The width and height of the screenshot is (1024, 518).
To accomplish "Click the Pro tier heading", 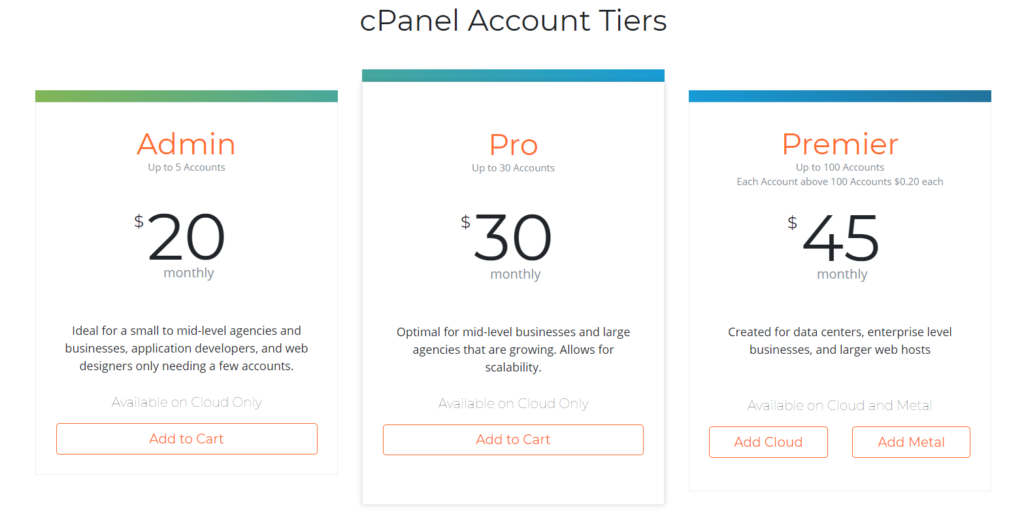I will click(x=513, y=144).
